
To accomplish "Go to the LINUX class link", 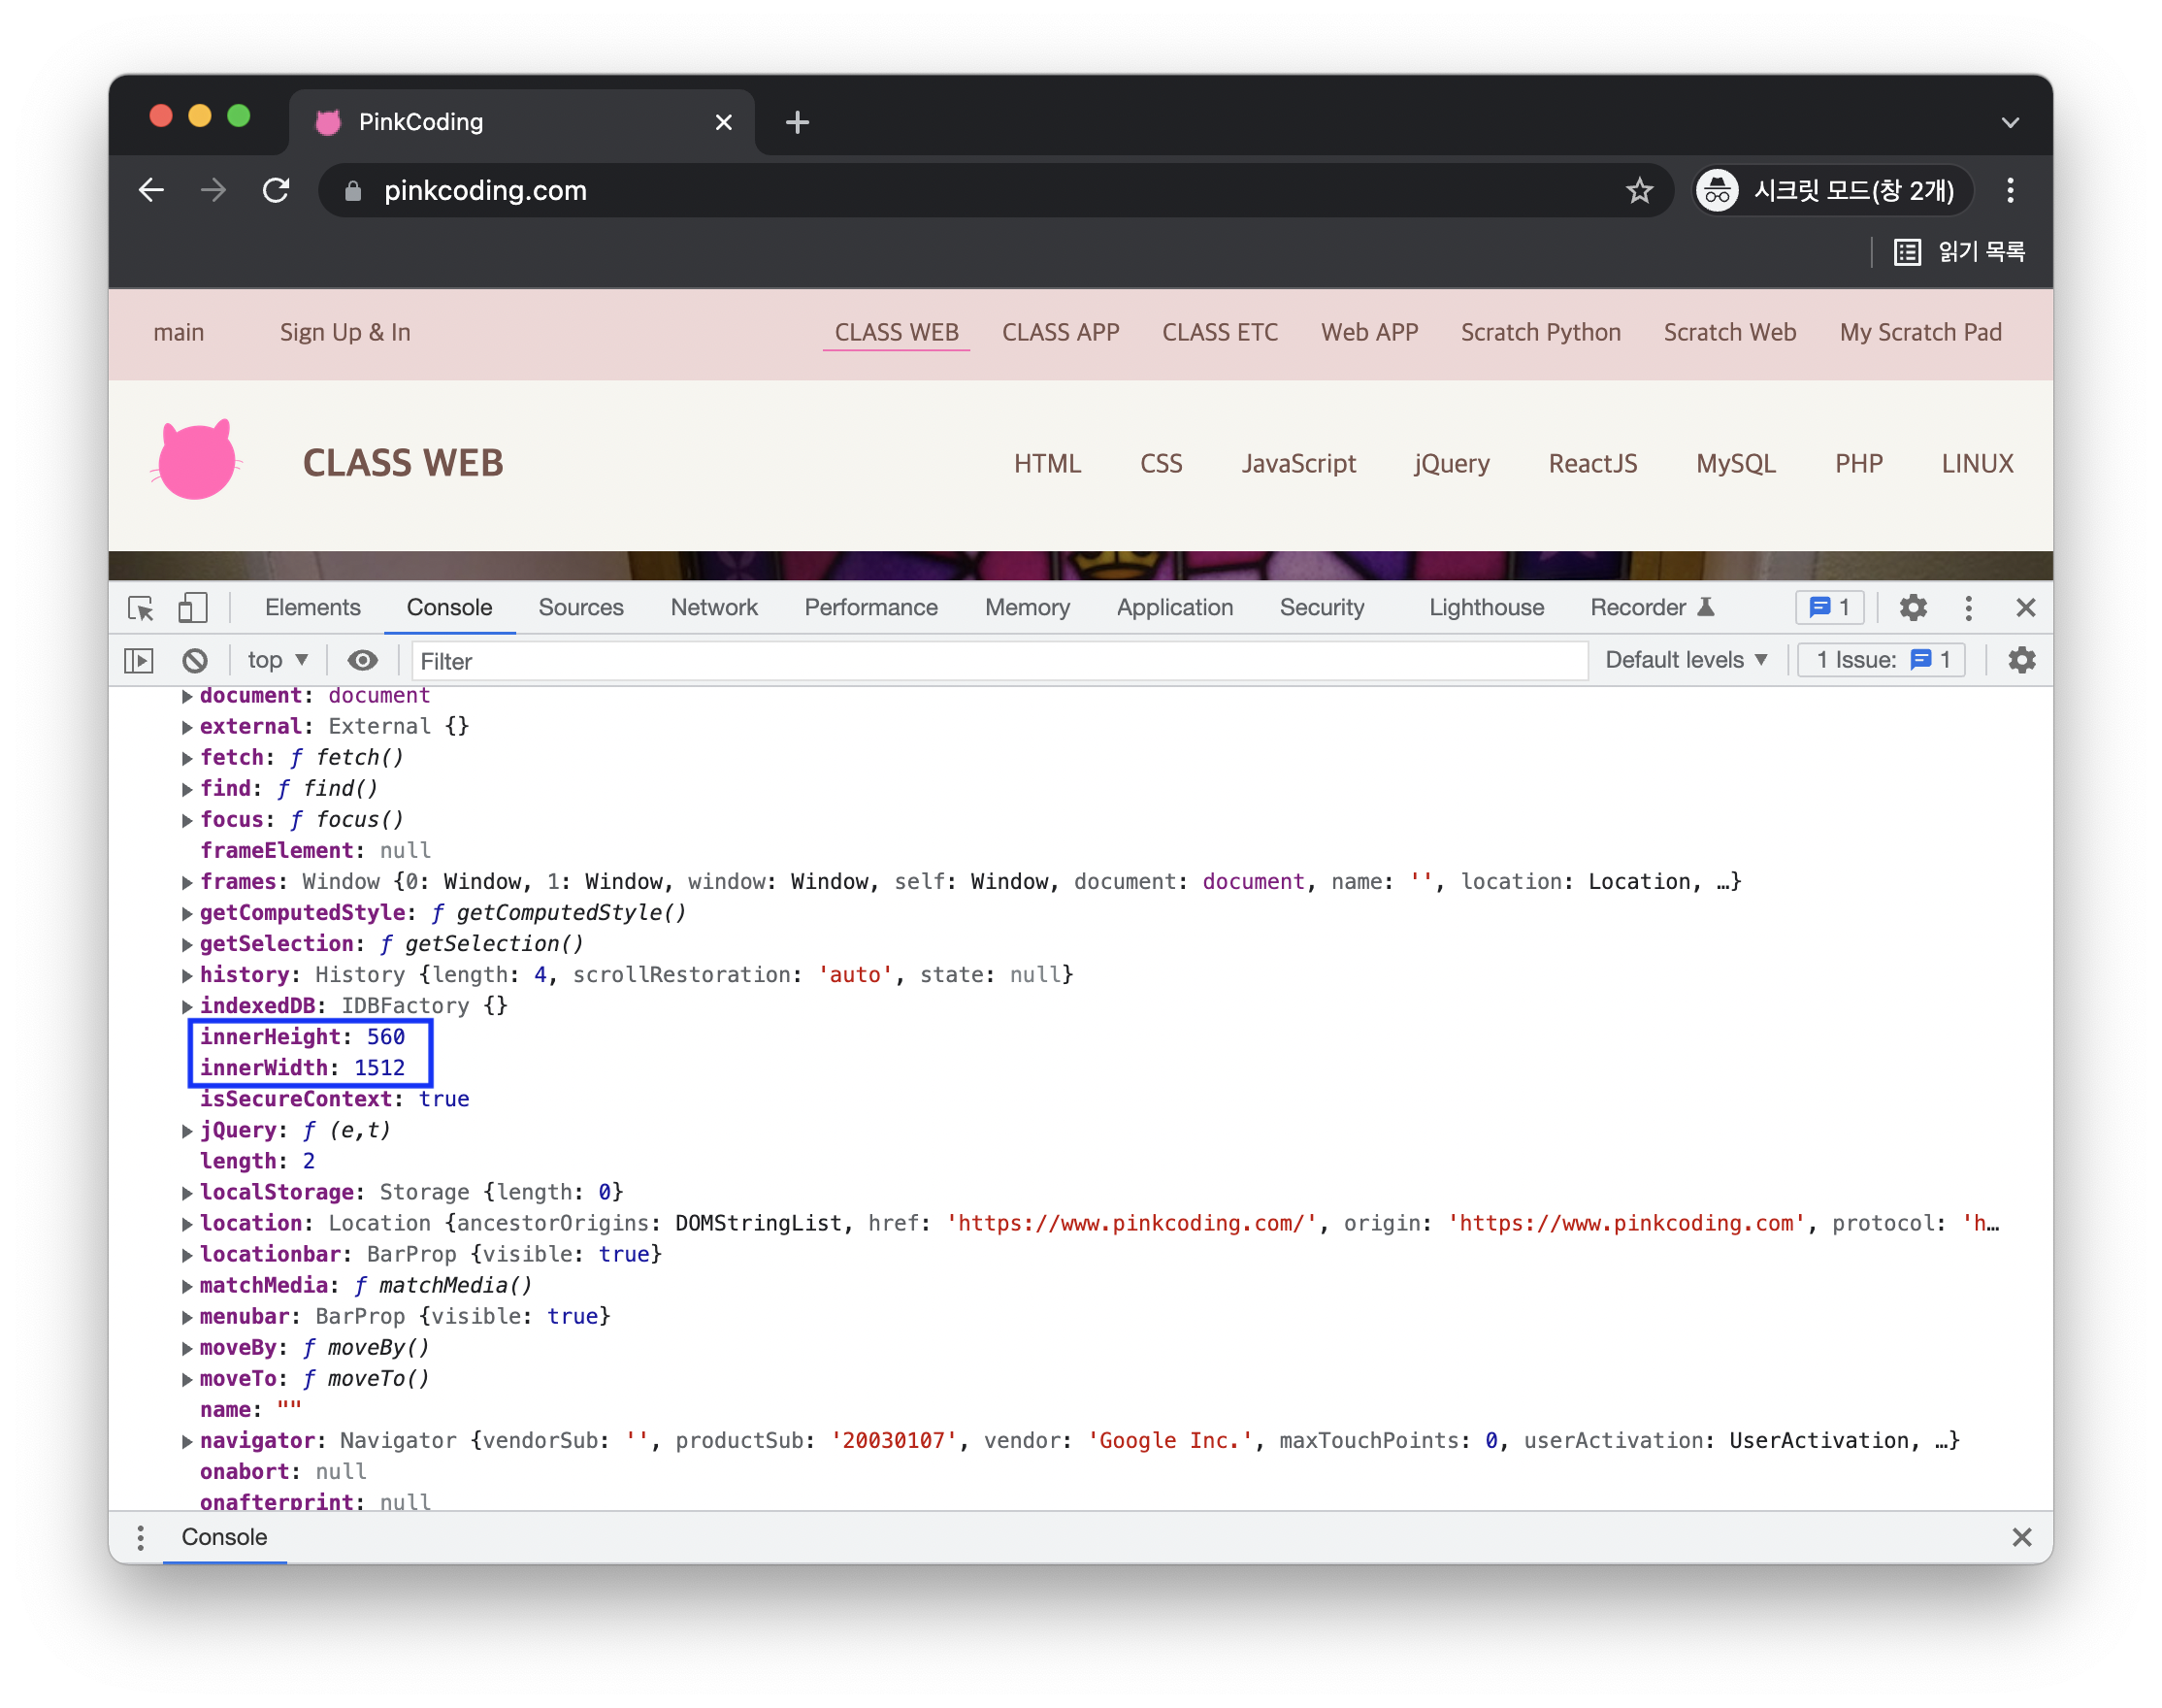I will point(1976,463).
